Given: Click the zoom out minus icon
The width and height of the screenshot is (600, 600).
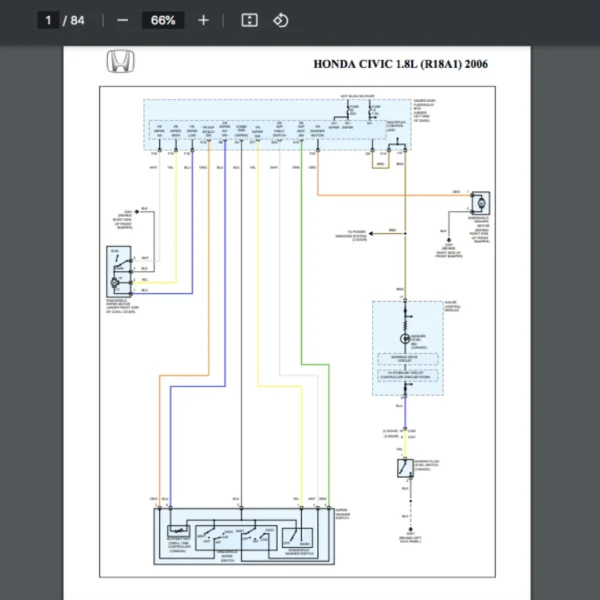Looking at the screenshot, I should 122,20.
